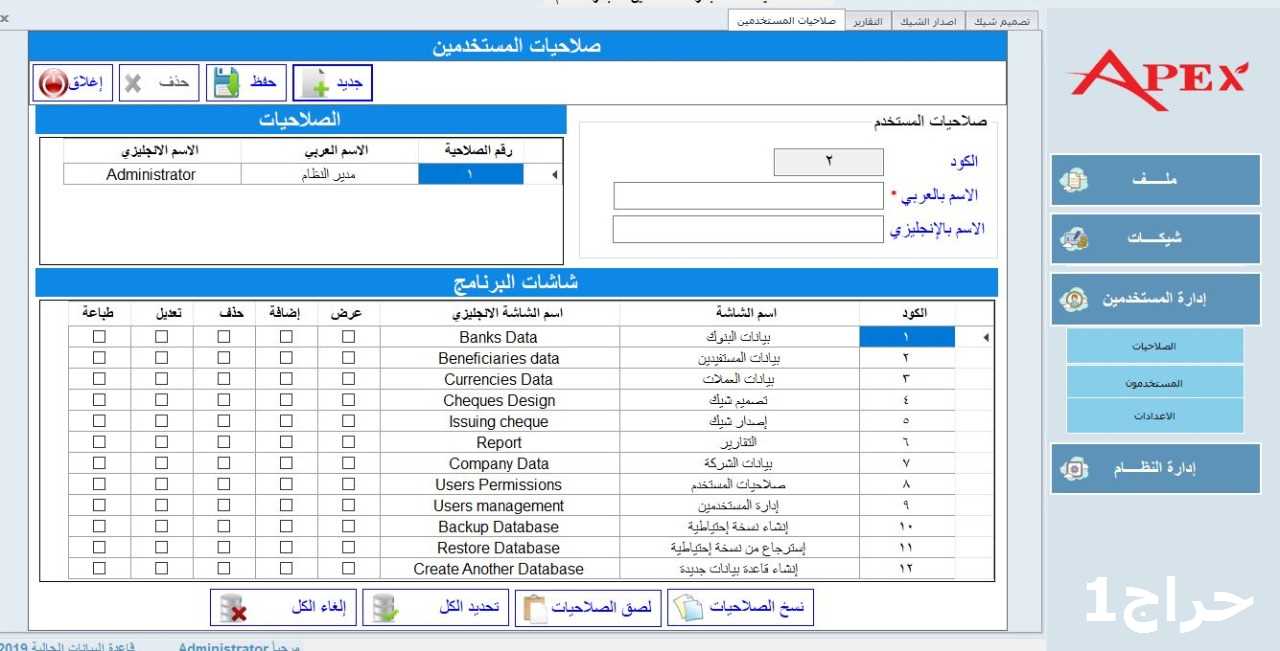This screenshot has height=651, width=1280.
Task: Click Administrator in the status bar
Action: 224,646
